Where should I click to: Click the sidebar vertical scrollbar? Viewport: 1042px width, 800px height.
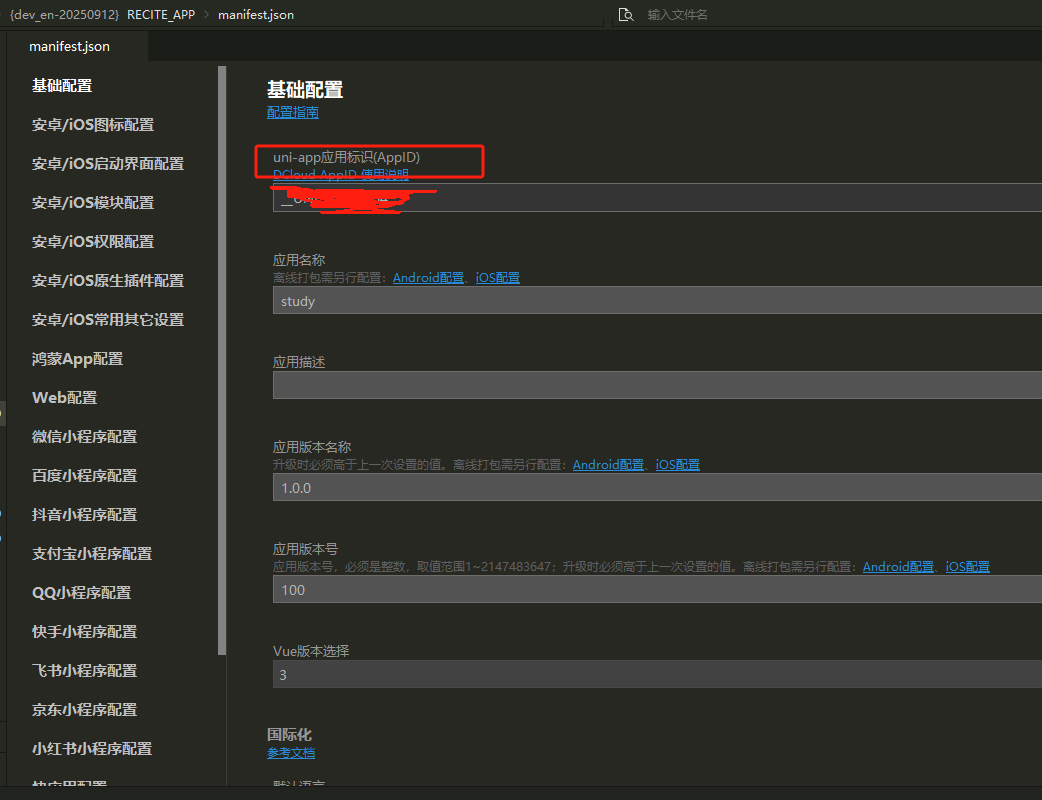[x=222, y=360]
